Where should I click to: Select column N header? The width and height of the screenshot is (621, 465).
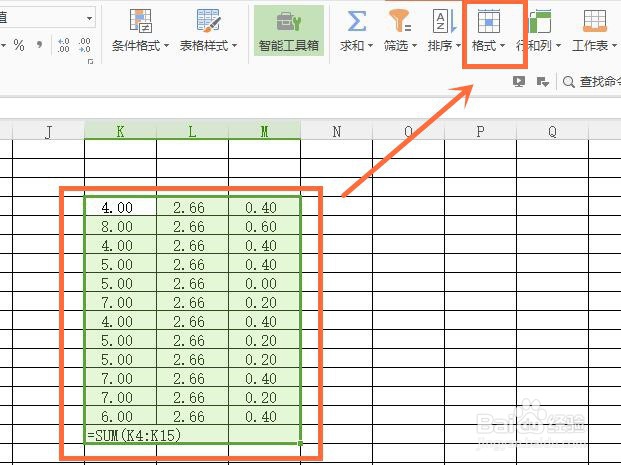[x=337, y=131]
